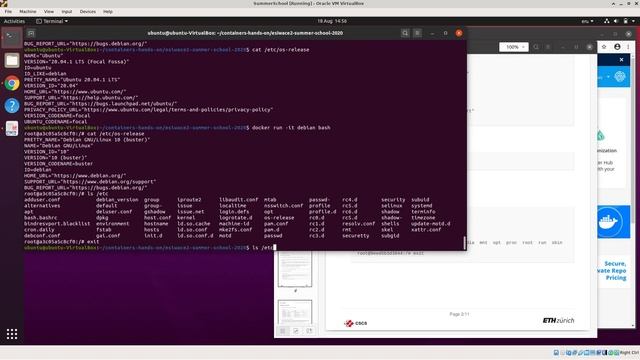Click the fingerprint icon on the Docker page
The width and height of the screenshot is (640, 360).
pyautogui.click(x=620, y=76)
